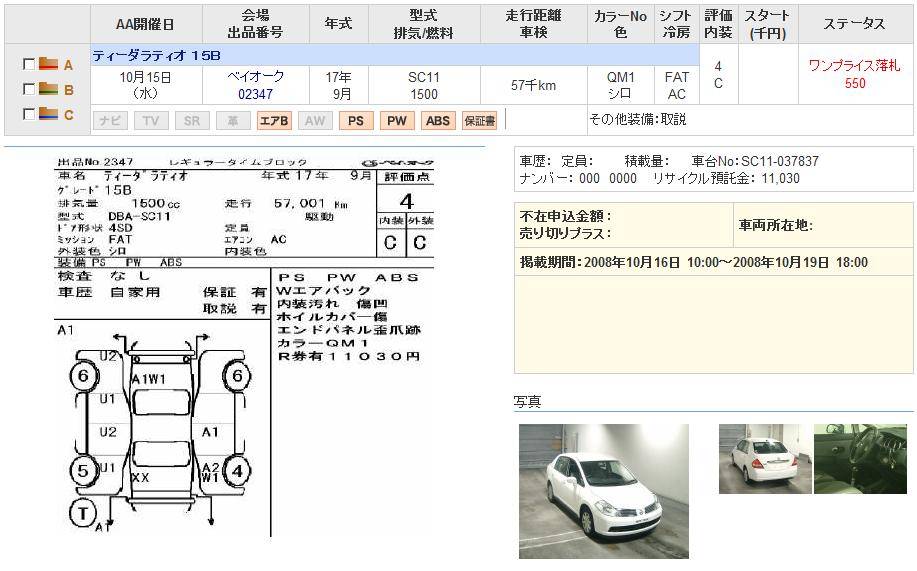Select the 550 winning price value
This screenshot has width=917, height=571.
pos(855,84)
